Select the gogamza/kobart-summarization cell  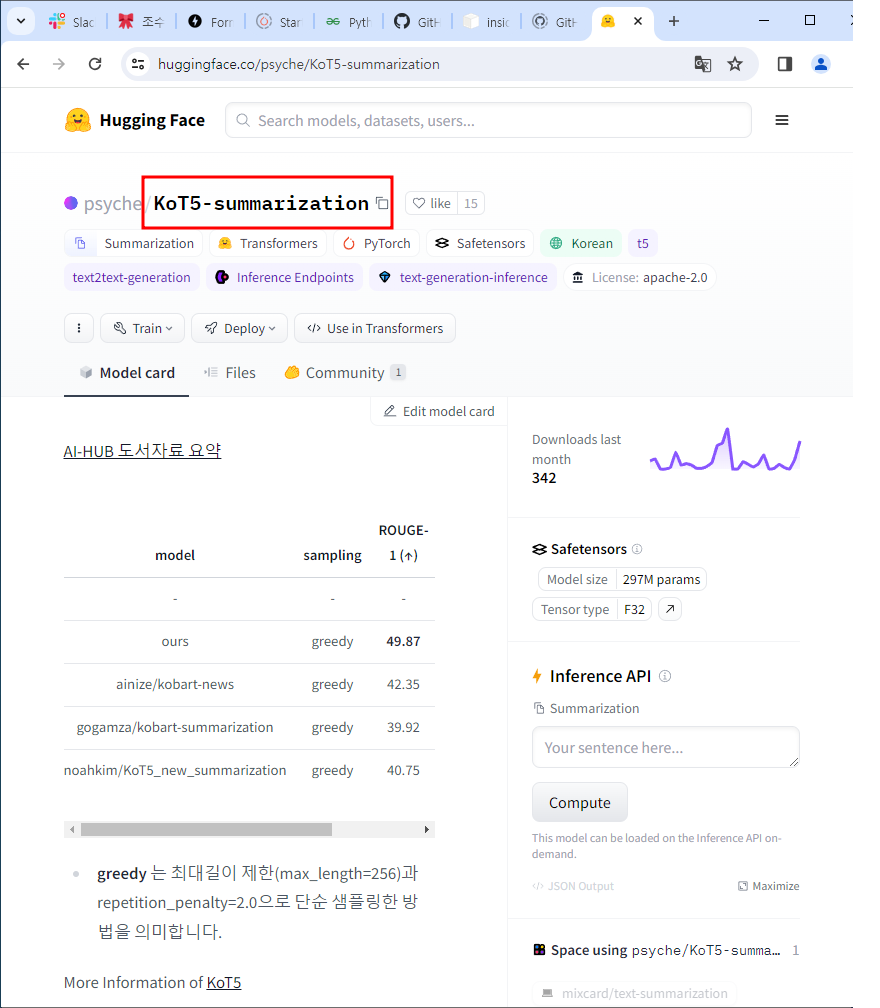[x=175, y=727]
